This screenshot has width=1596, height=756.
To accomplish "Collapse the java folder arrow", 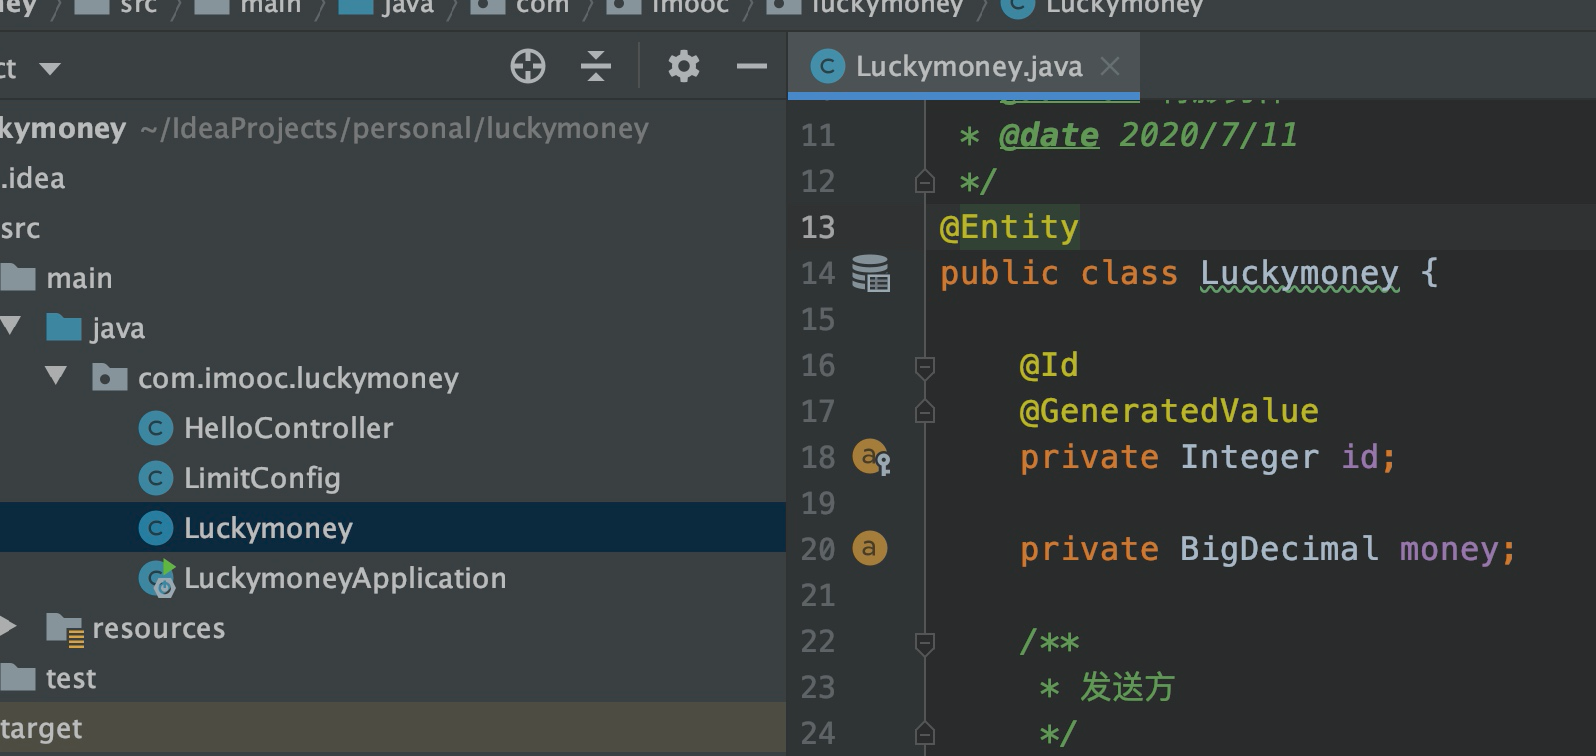I will 11,325.
